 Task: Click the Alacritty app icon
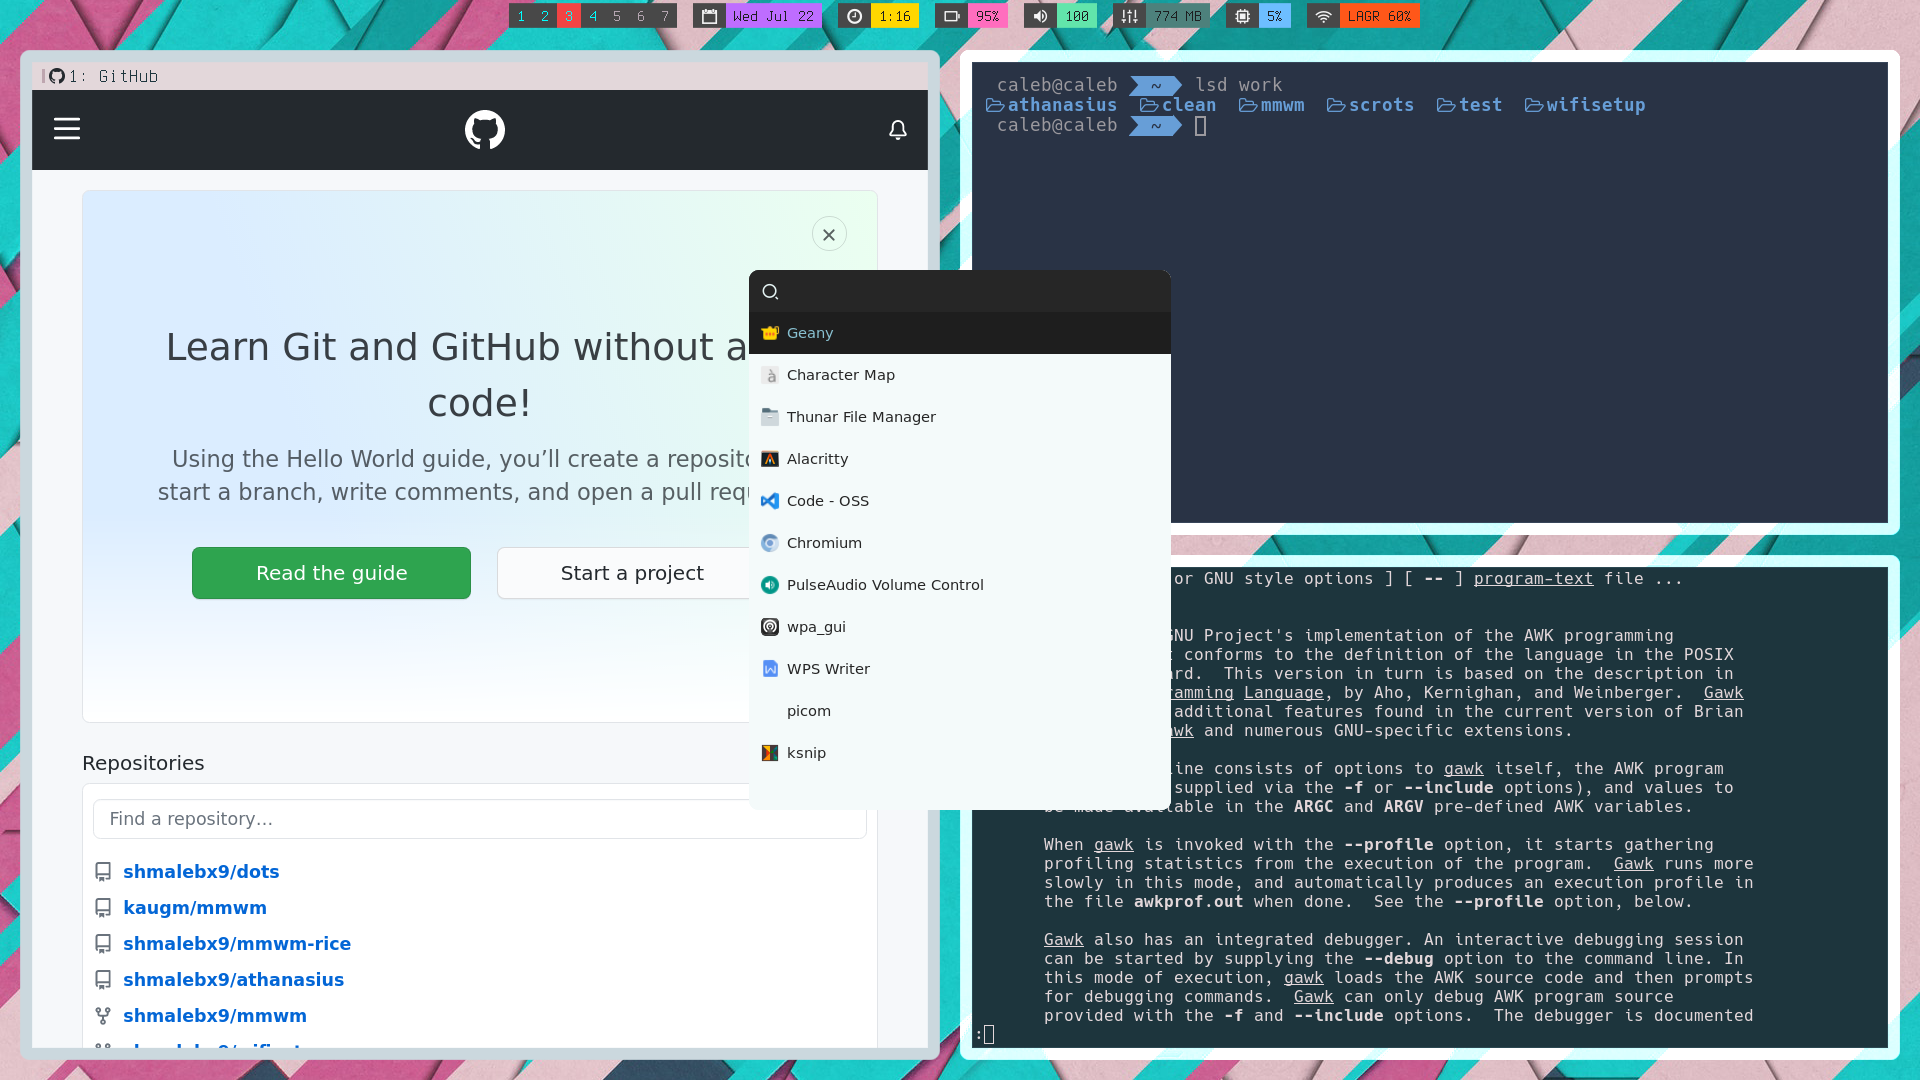tap(770, 459)
